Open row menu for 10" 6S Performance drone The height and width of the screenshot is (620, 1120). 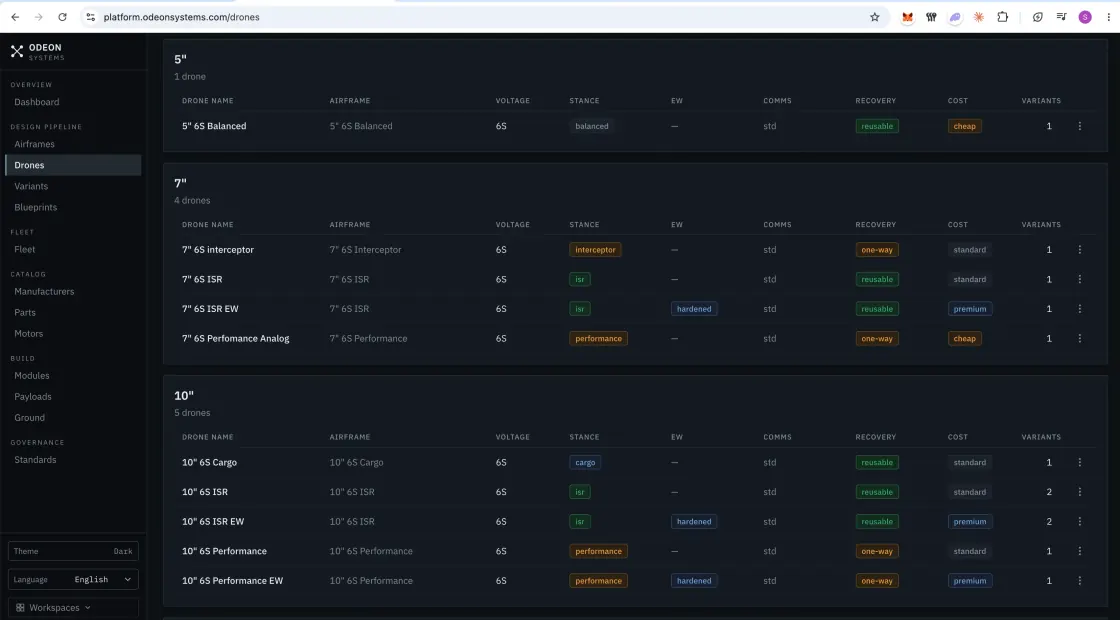coord(1079,551)
